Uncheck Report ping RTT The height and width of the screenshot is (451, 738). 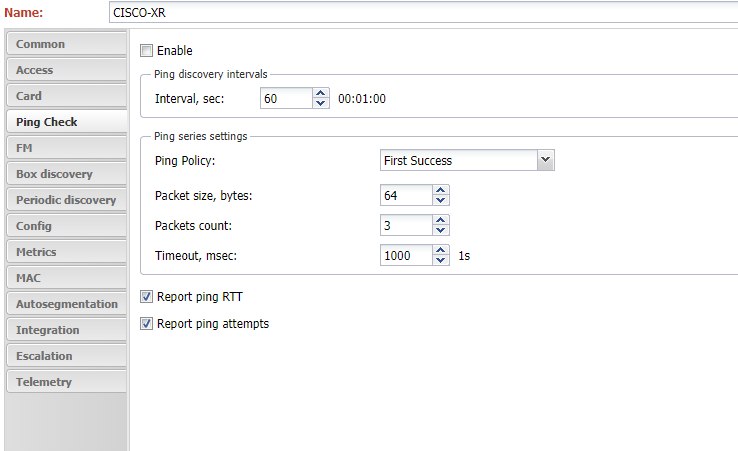point(146,297)
